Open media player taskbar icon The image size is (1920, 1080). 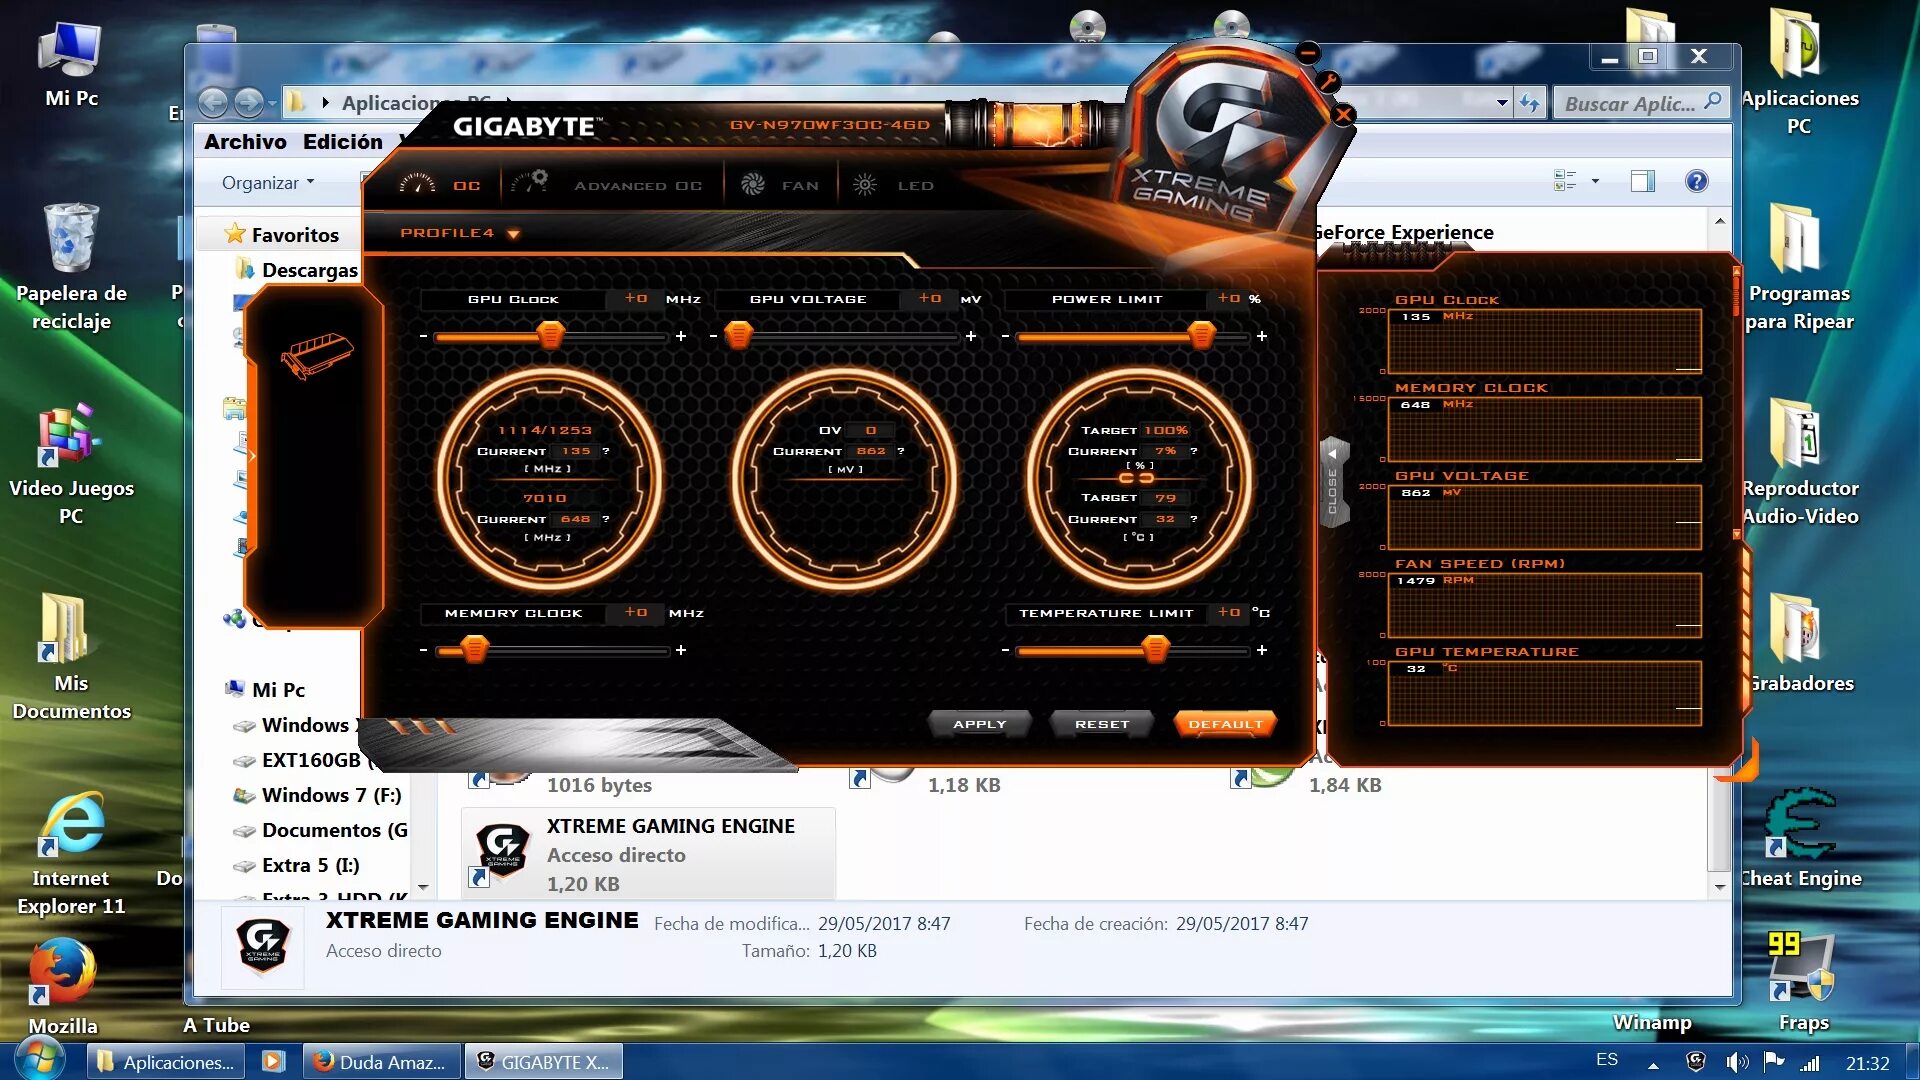click(273, 1061)
